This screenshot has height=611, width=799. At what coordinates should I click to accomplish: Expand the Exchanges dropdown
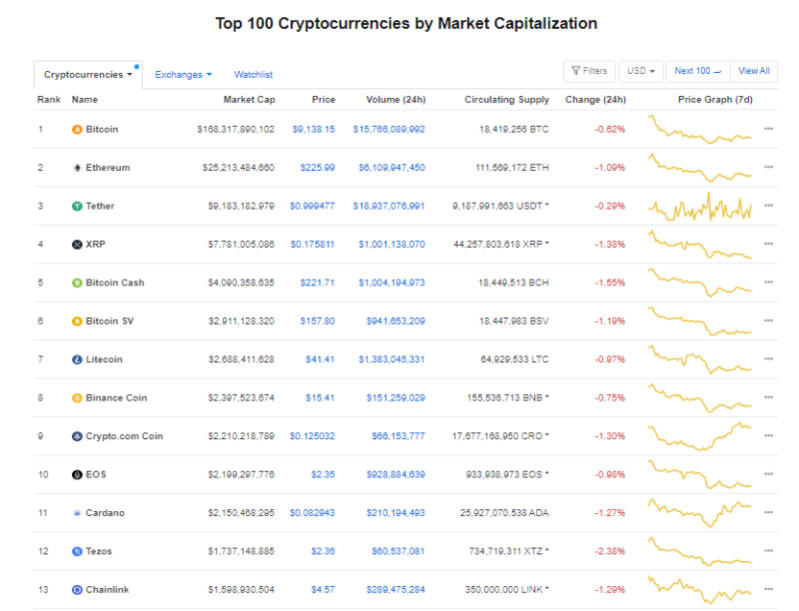(x=183, y=74)
